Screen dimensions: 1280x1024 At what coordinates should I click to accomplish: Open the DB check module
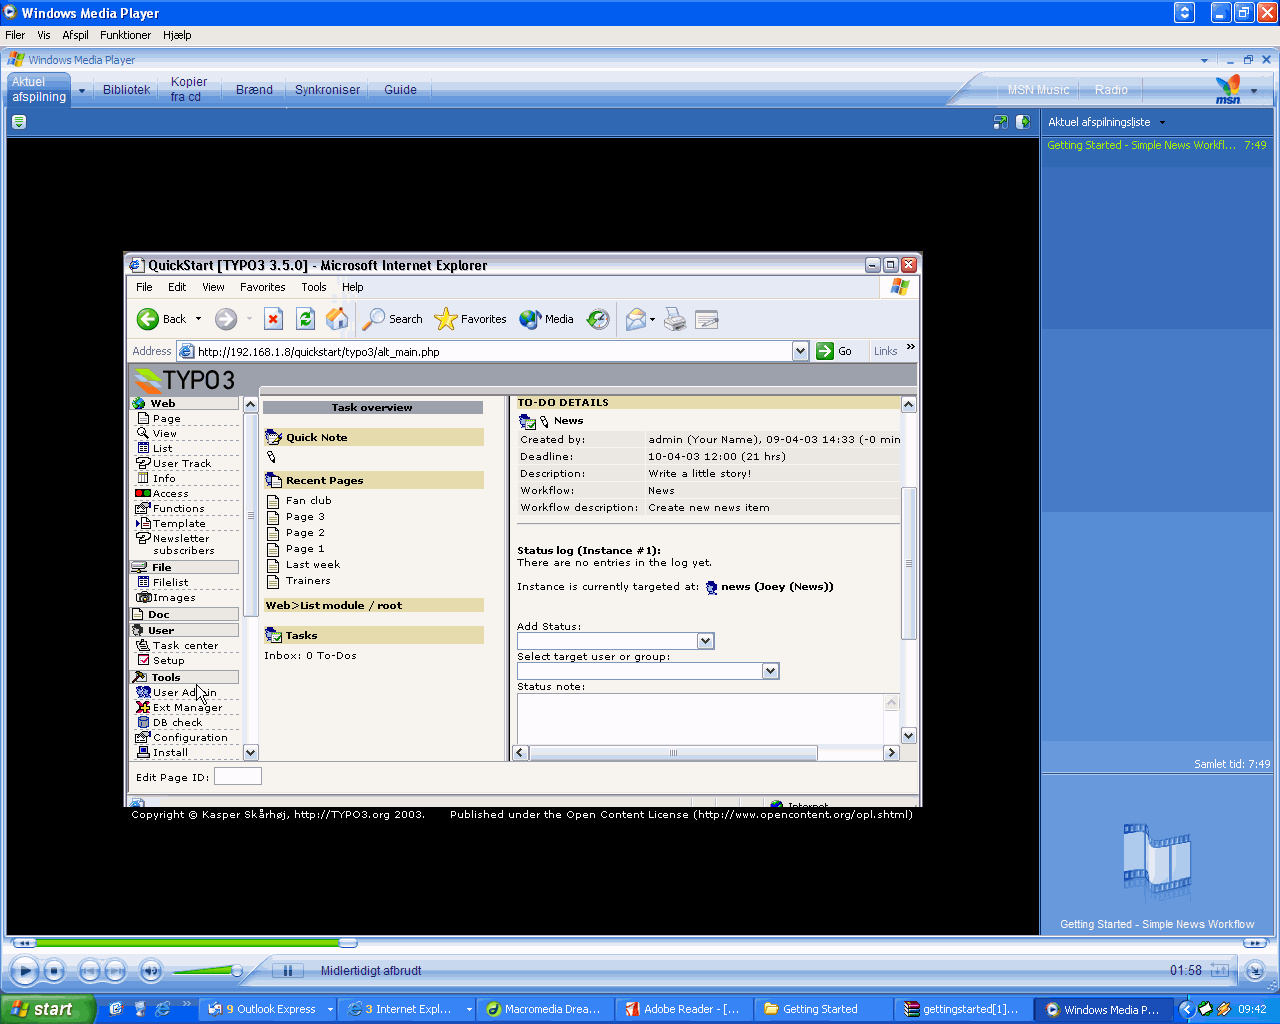click(177, 723)
